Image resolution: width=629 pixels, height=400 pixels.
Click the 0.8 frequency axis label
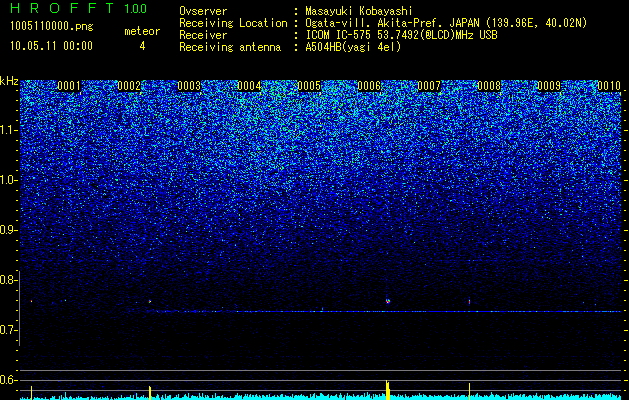click(x=8, y=280)
